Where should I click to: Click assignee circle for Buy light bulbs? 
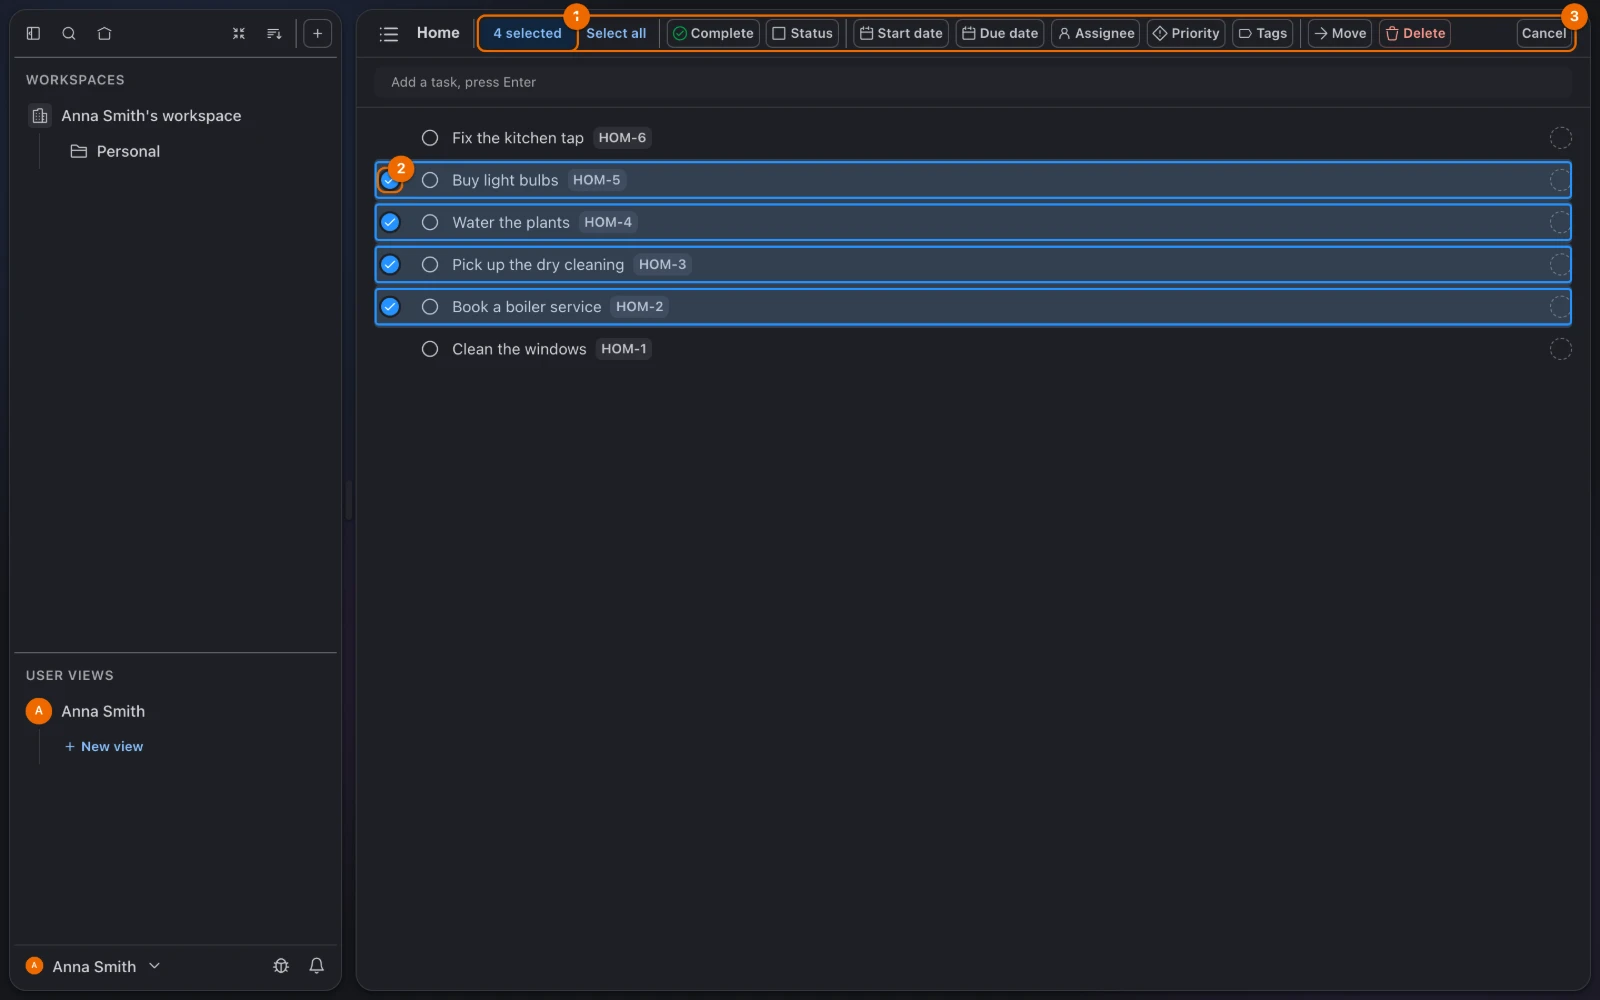coord(1560,180)
